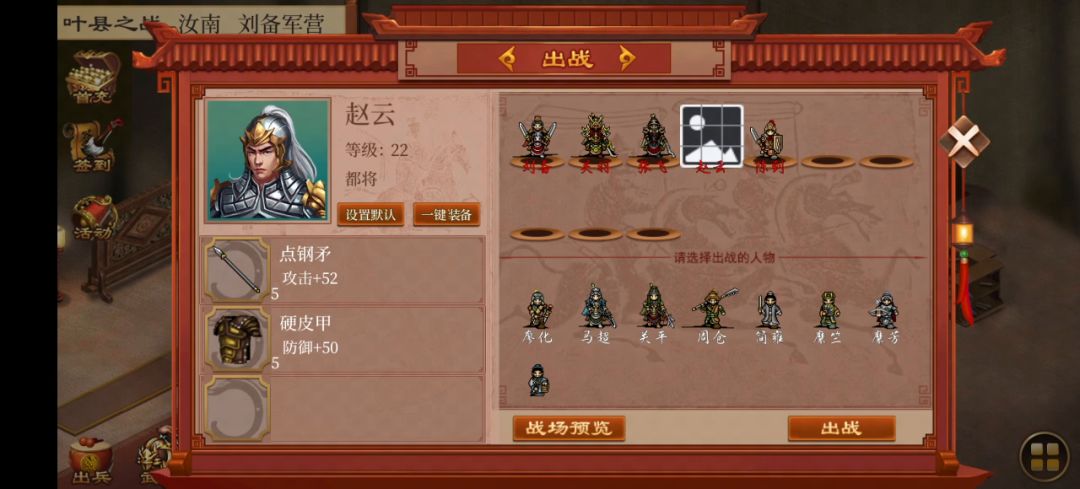Open the 首充 treasure chest icon
Screen dimensions: 1080x489
pos(92,77)
